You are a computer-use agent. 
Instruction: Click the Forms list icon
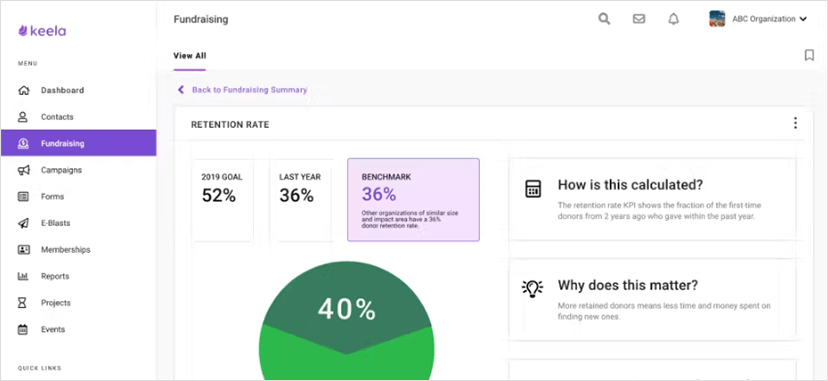23,196
